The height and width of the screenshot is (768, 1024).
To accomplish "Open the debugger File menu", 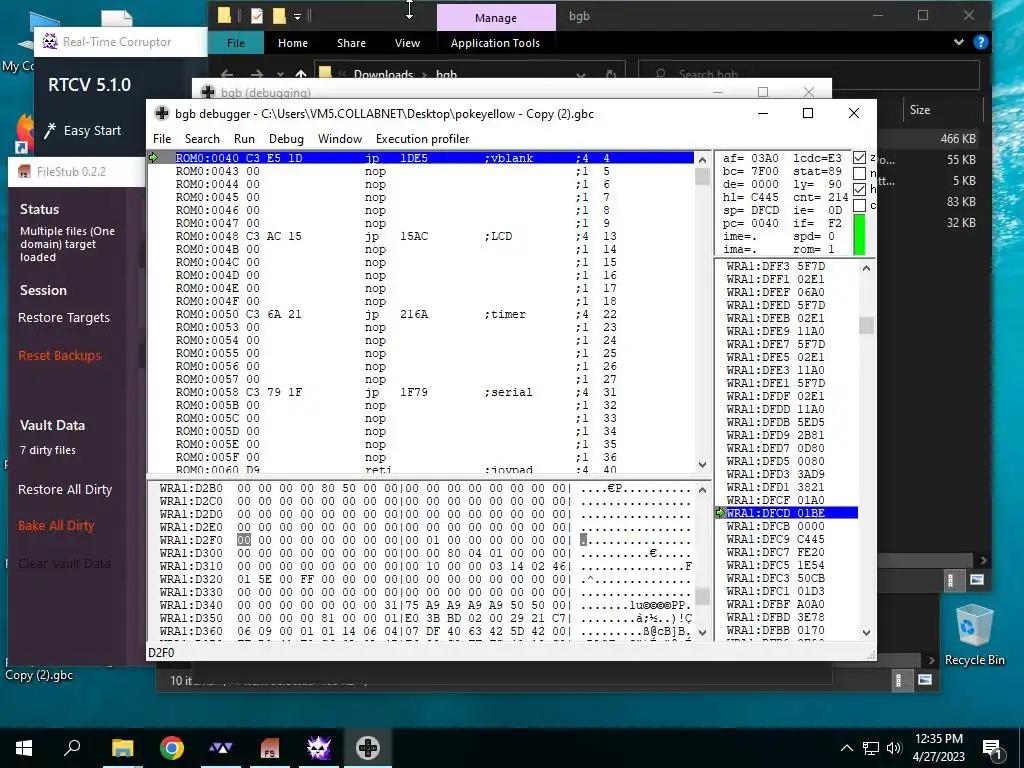I will coord(162,138).
